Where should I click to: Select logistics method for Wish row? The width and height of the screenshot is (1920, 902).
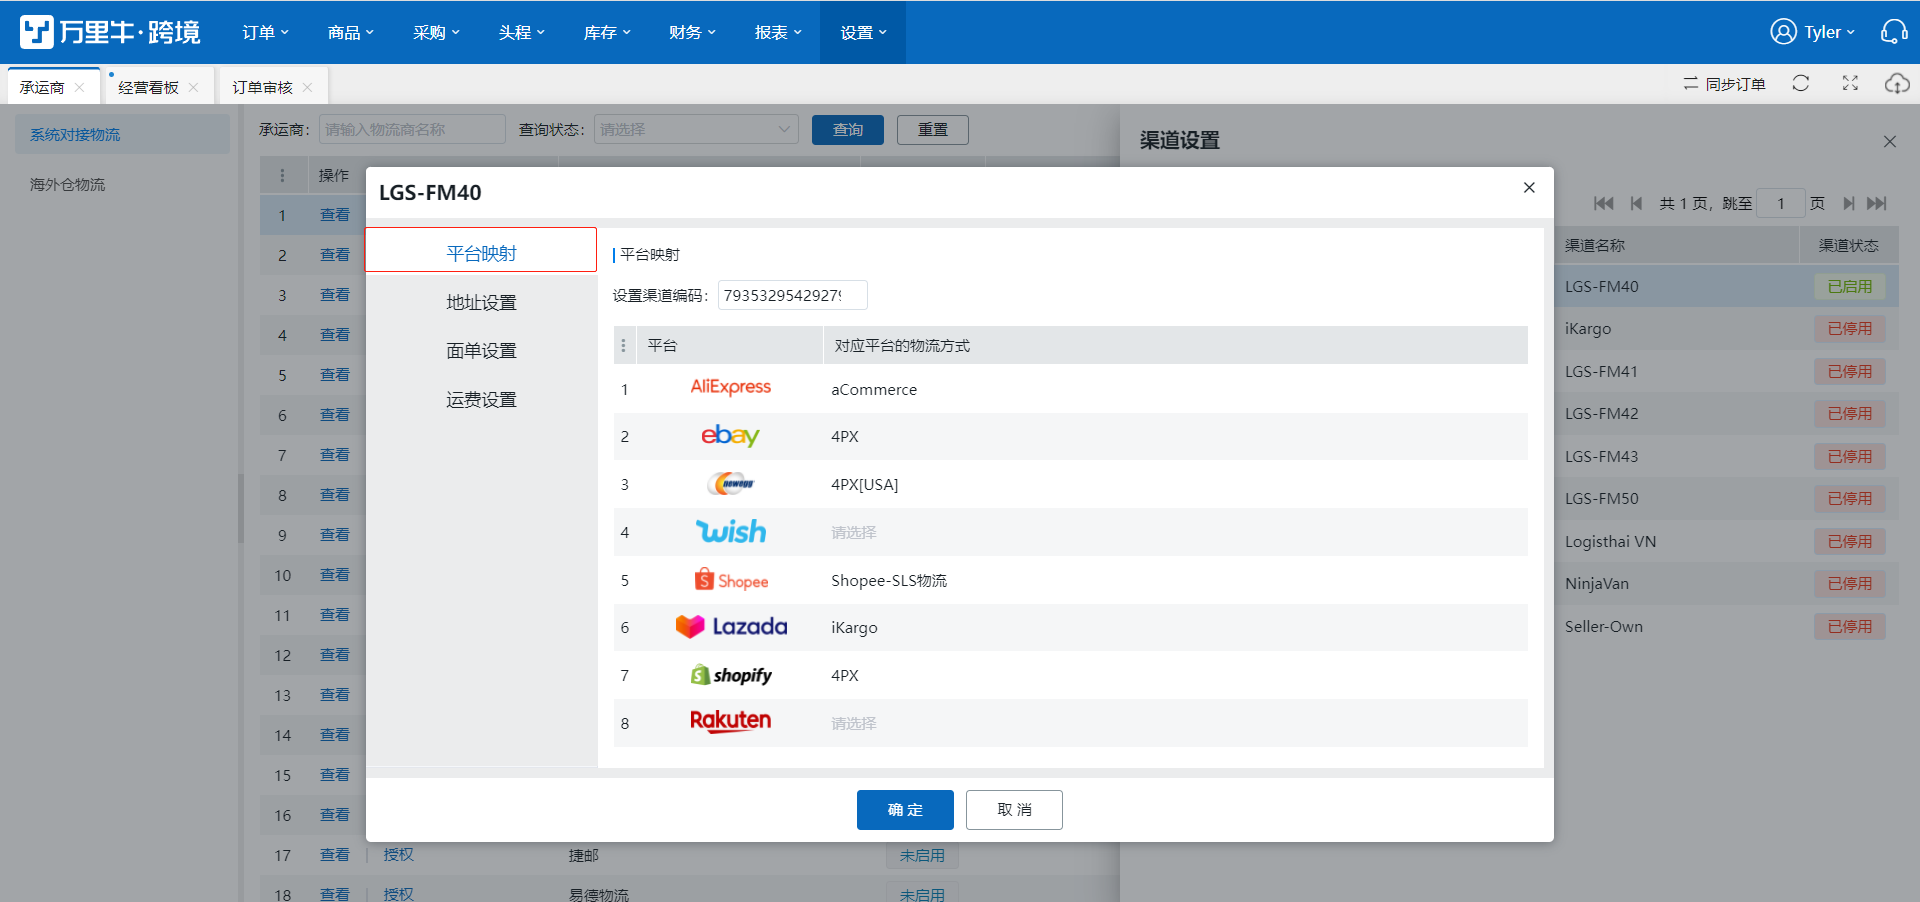853,533
